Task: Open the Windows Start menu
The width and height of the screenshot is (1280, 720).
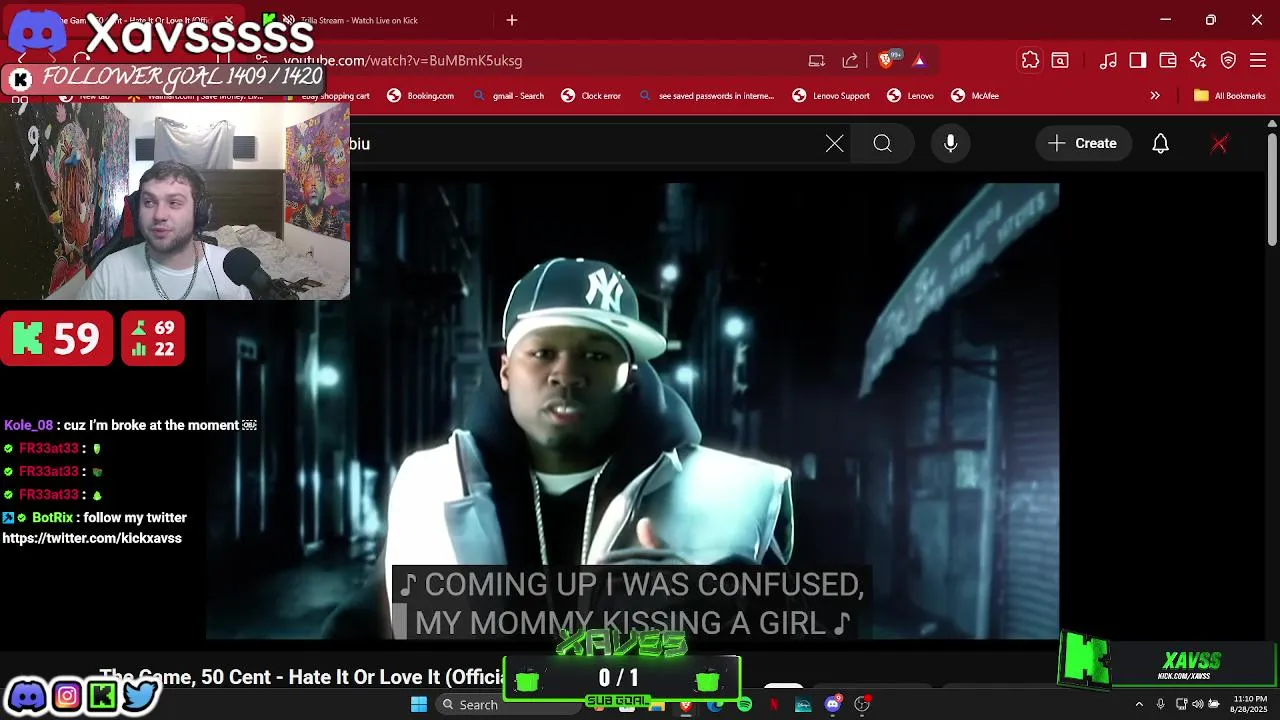Action: point(419,705)
